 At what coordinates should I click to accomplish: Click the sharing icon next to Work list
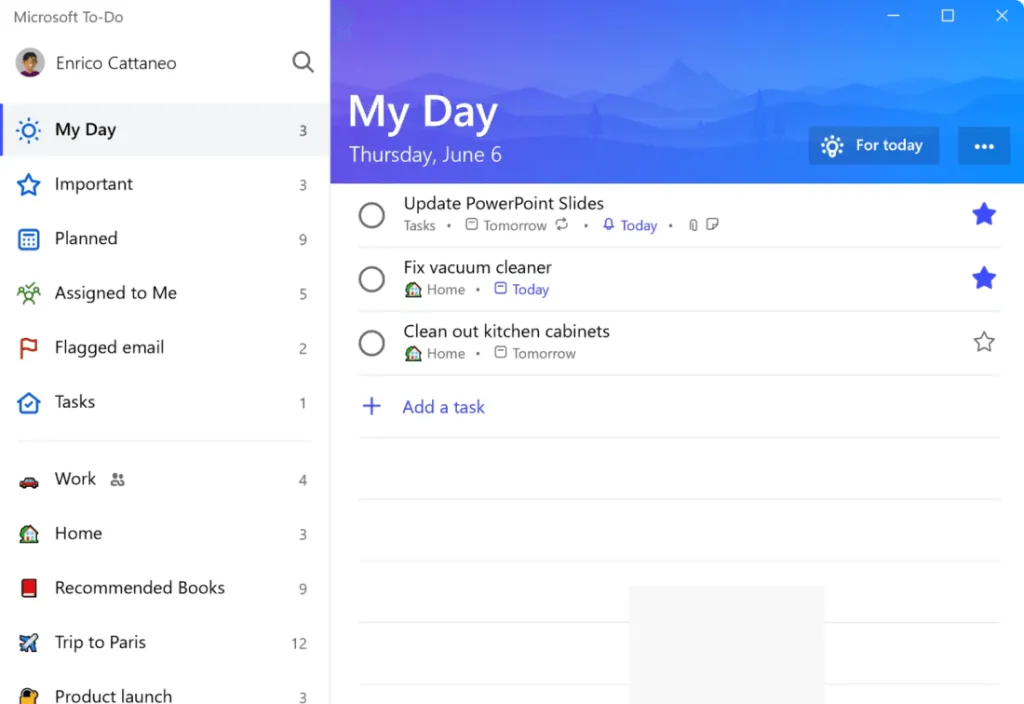117,479
